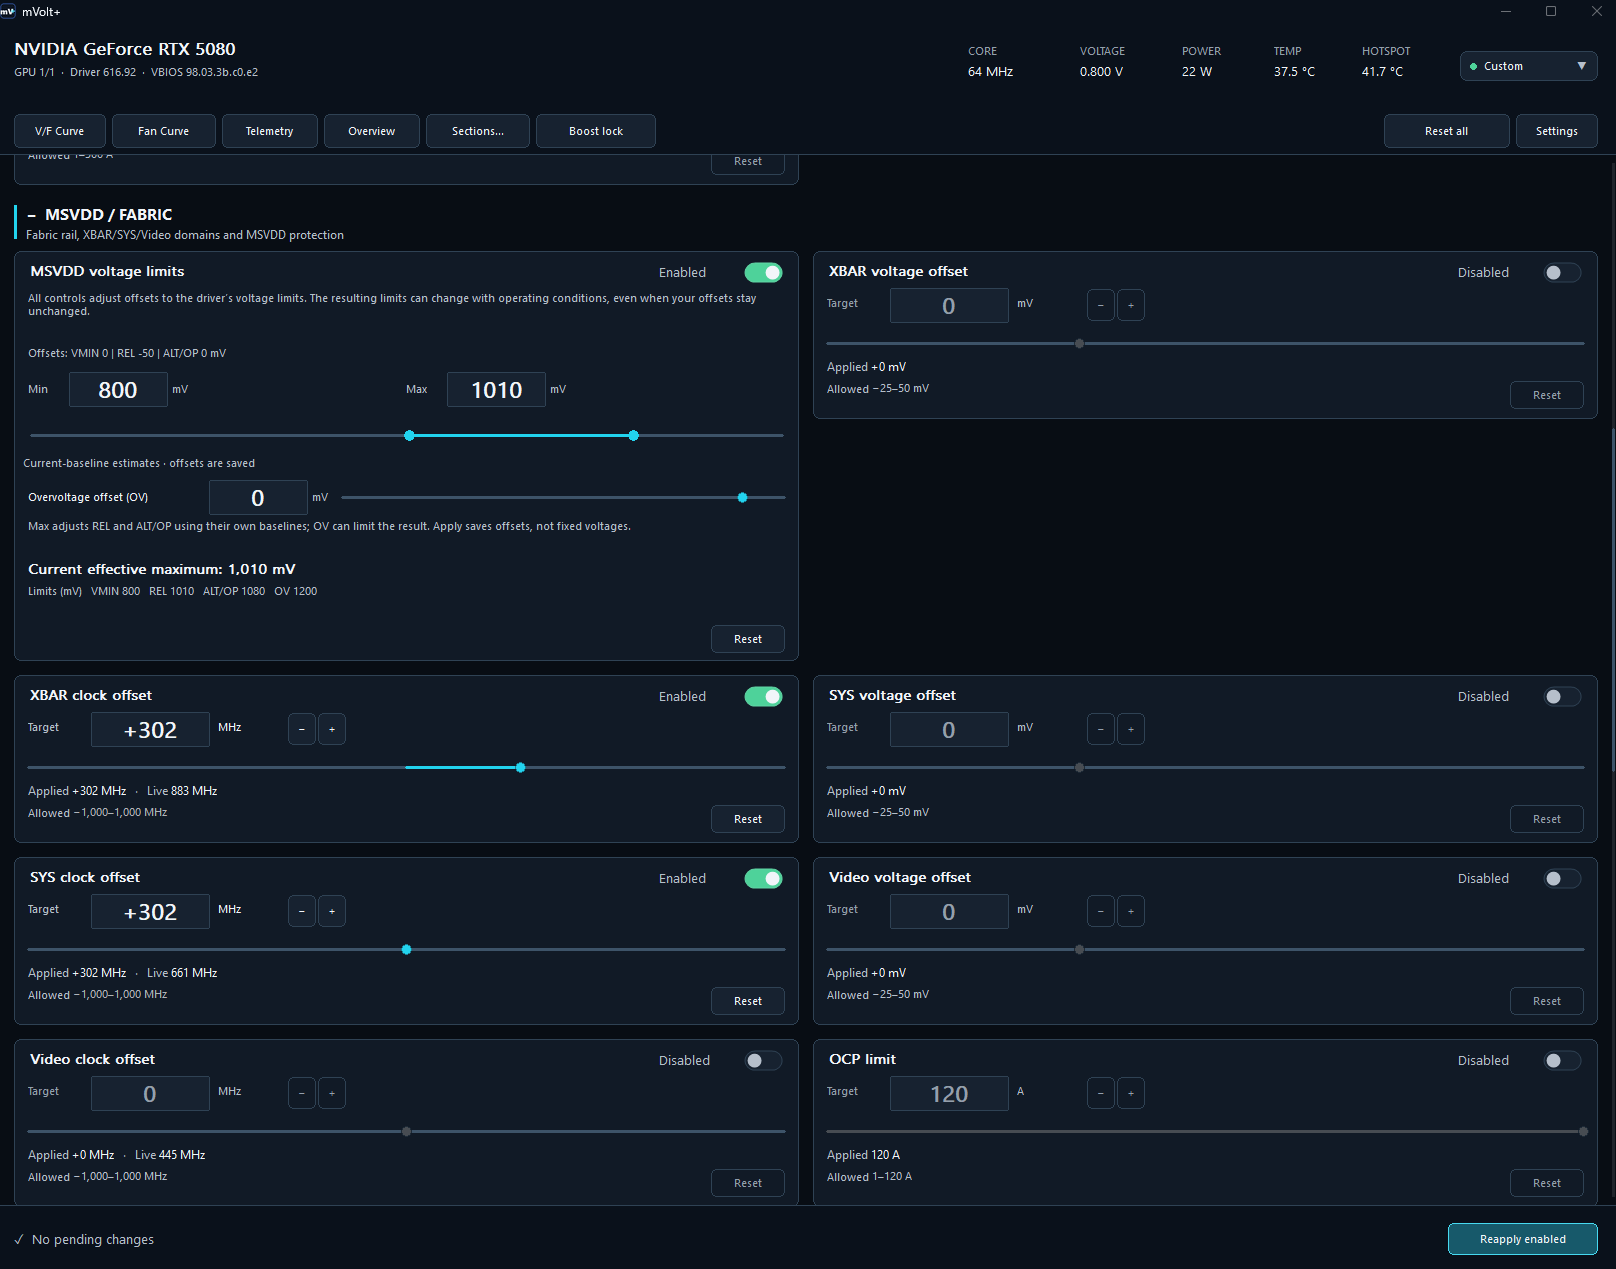Open Settings

1557,131
